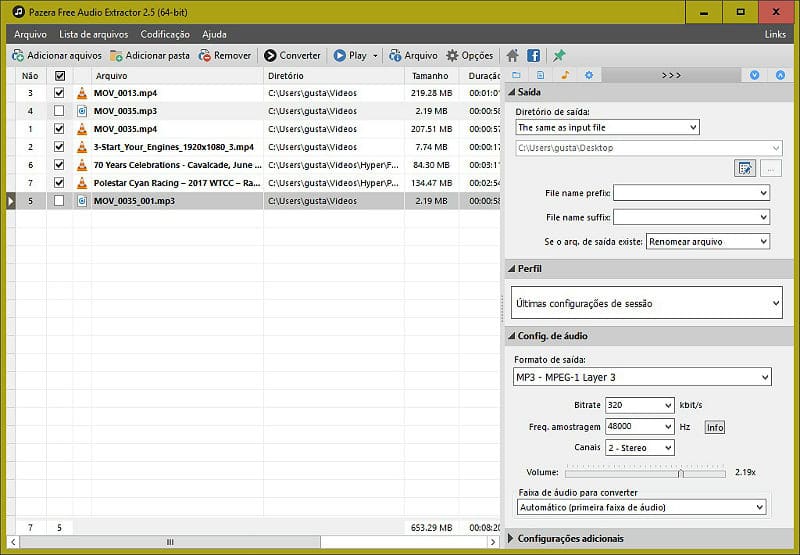The width and height of the screenshot is (800, 555).
Task: Click the Facebook icon in toolbar
Action: pos(533,56)
